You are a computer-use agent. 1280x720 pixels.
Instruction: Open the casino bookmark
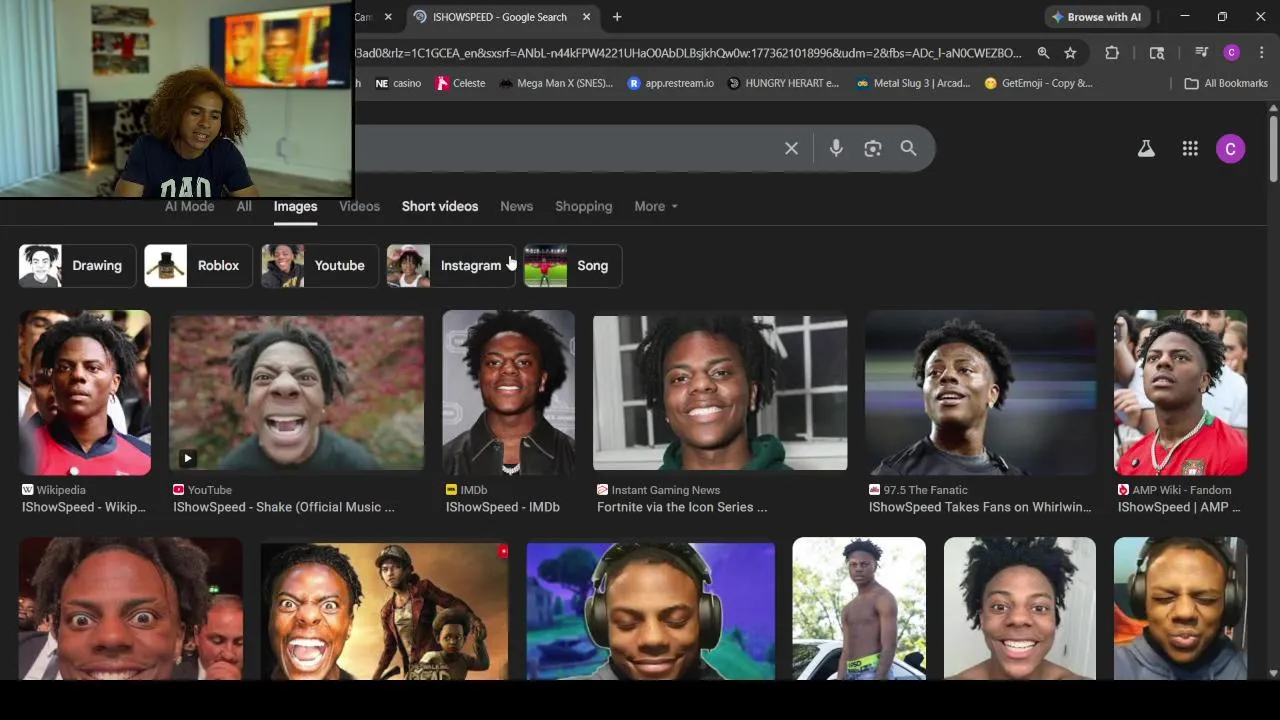pos(398,83)
